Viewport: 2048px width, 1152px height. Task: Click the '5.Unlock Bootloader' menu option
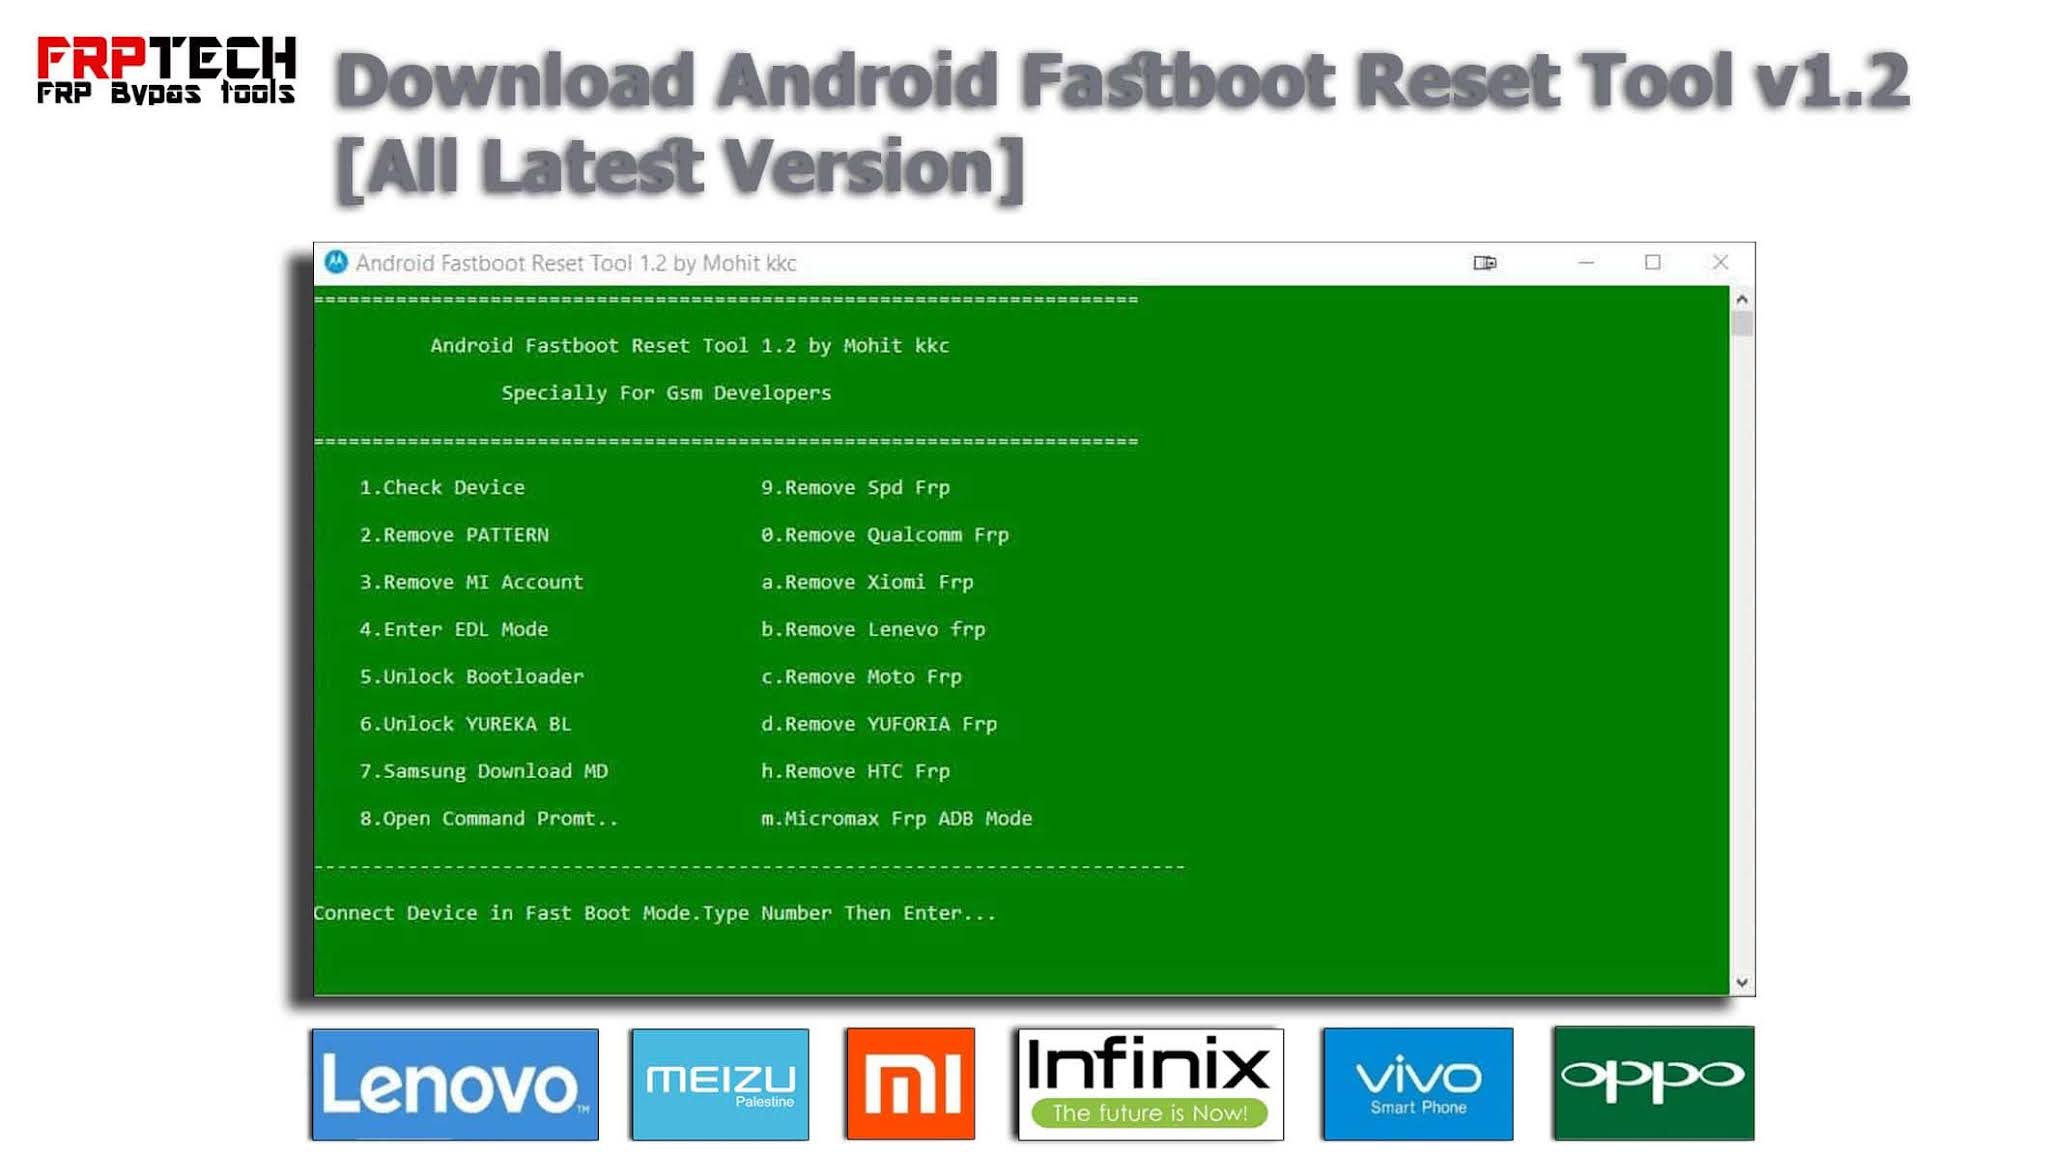pos(471,676)
